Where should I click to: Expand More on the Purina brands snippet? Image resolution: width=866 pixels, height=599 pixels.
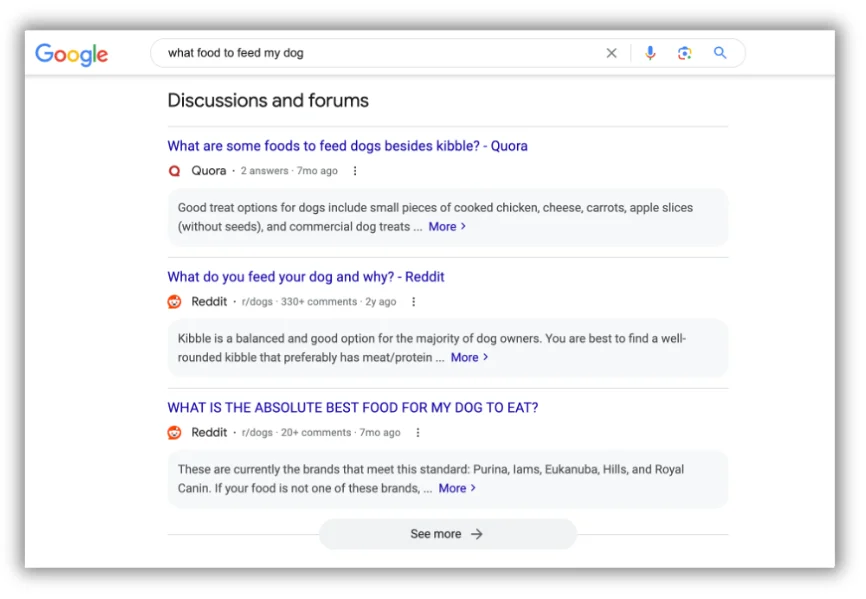pyautogui.click(x=457, y=489)
